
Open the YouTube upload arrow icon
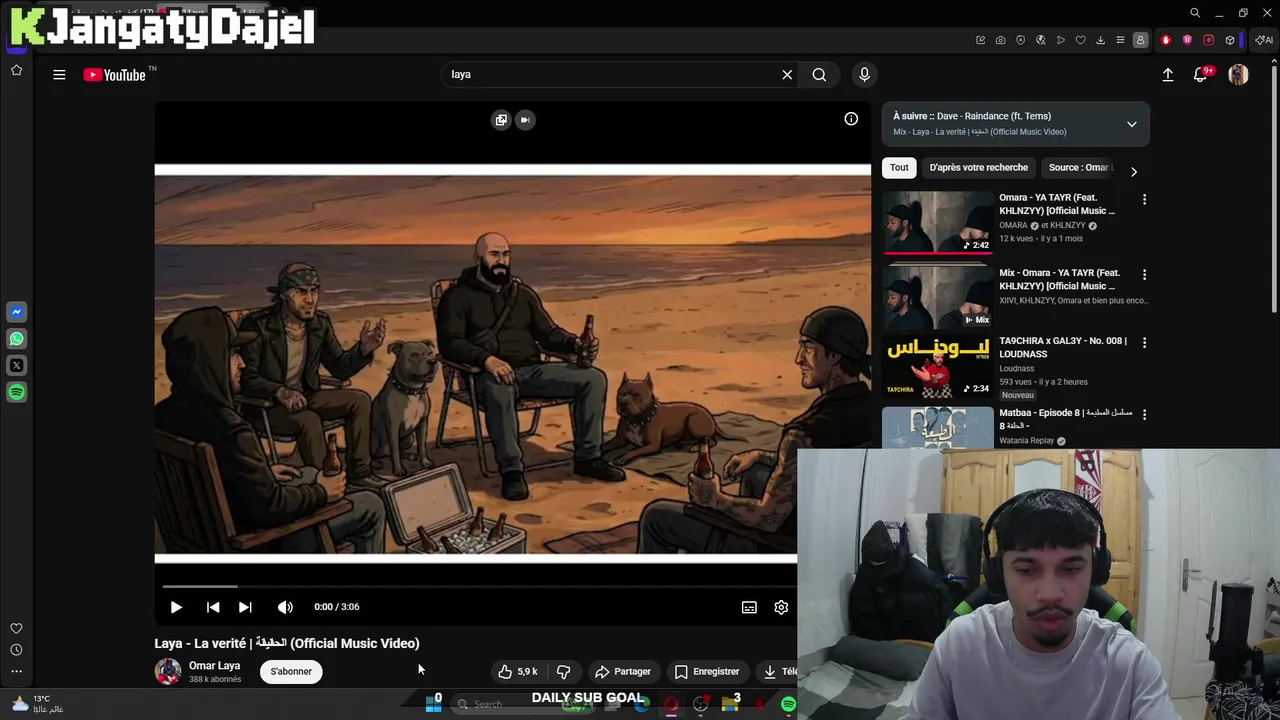tap(1167, 74)
